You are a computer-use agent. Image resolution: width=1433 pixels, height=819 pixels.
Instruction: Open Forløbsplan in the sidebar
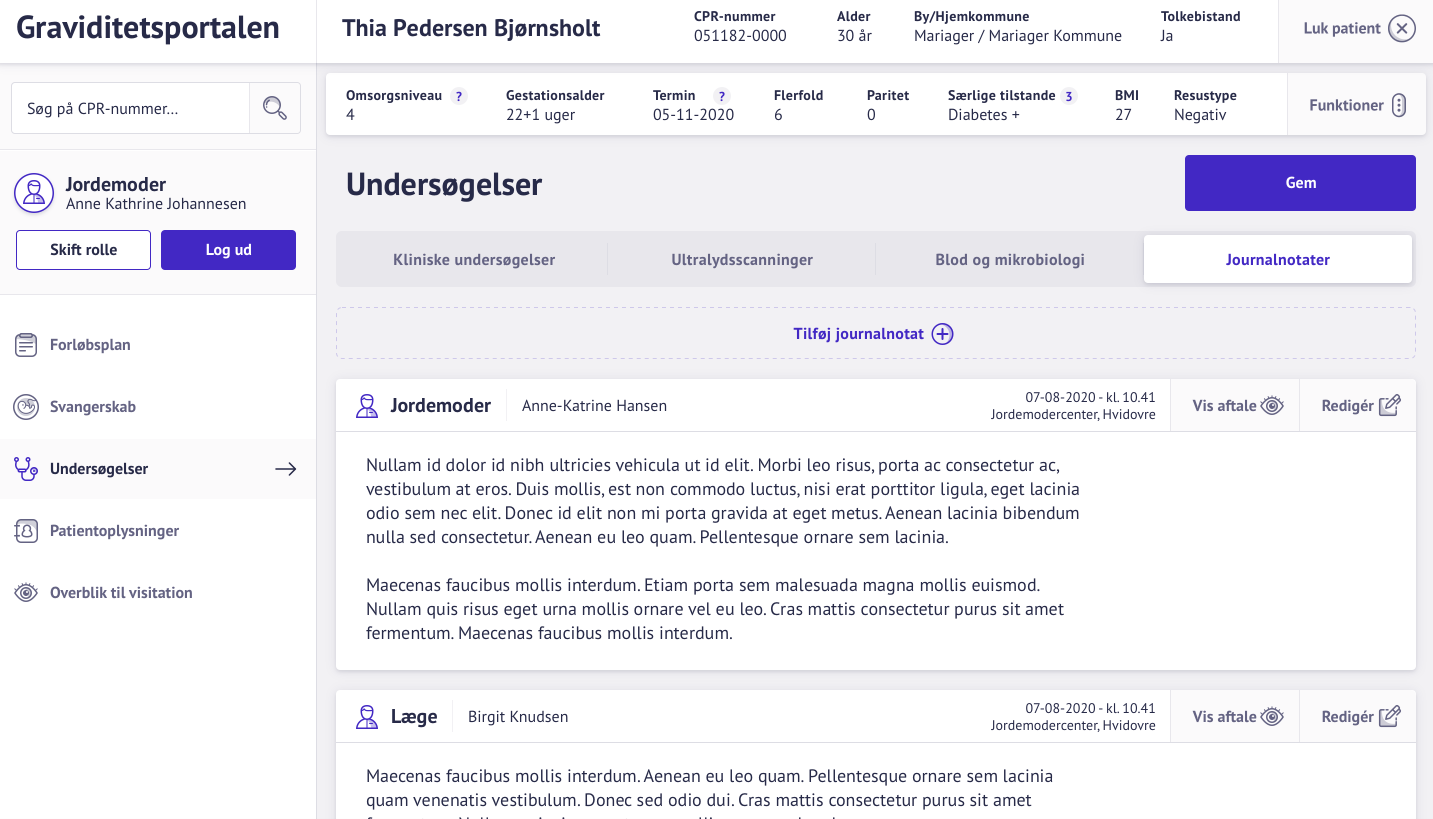point(90,345)
